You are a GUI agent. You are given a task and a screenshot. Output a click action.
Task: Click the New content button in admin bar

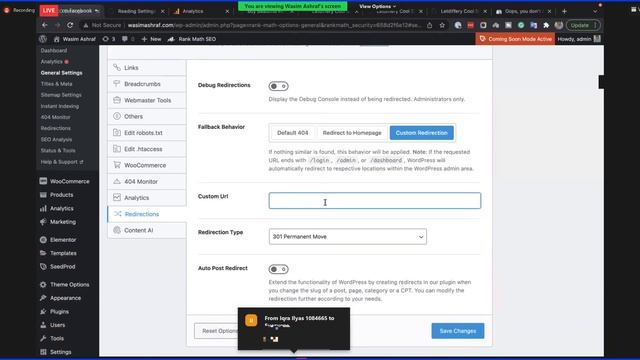click(x=151, y=39)
